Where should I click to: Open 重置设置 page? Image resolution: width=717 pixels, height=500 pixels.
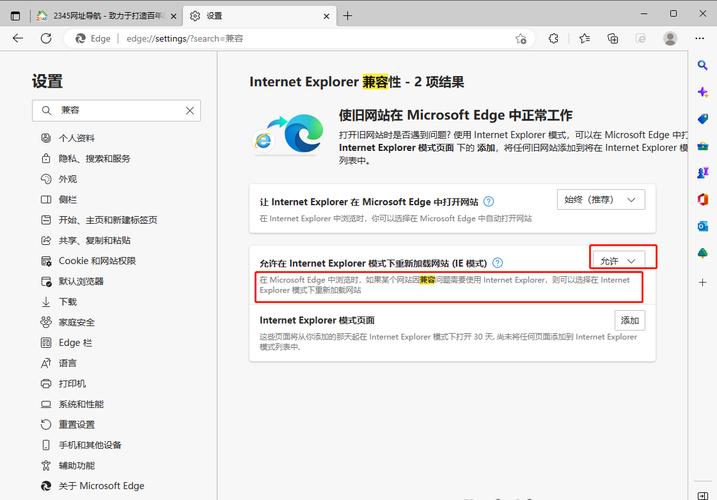(69, 425)
